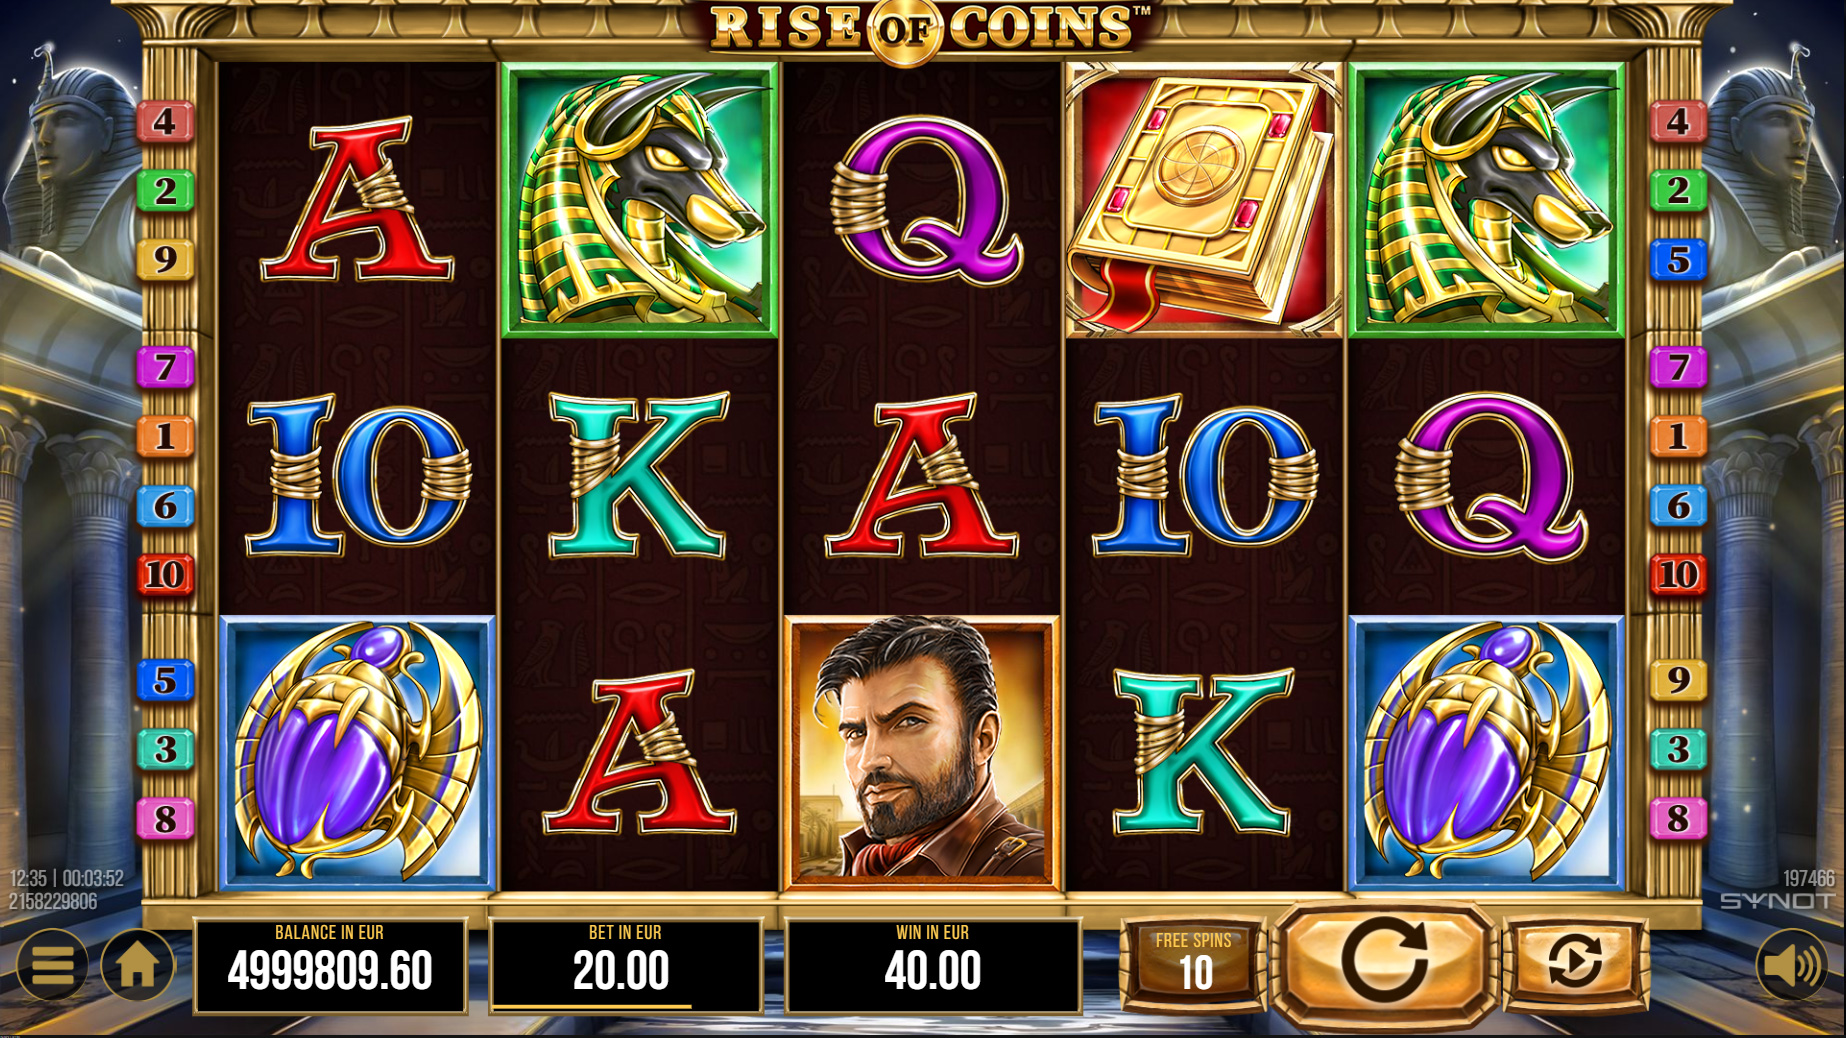The height and width of the screenshot is (1038, 1846).
Task: Start autoplay with the autospin button
Action: pyautogui.click(x=1574, y=963)
